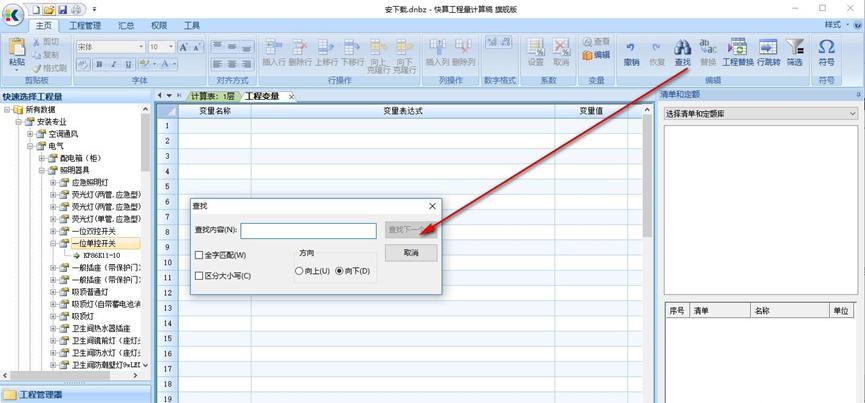Expand the 配电箱（柜） tree node
865x403 pixels.
coord(41,158)
